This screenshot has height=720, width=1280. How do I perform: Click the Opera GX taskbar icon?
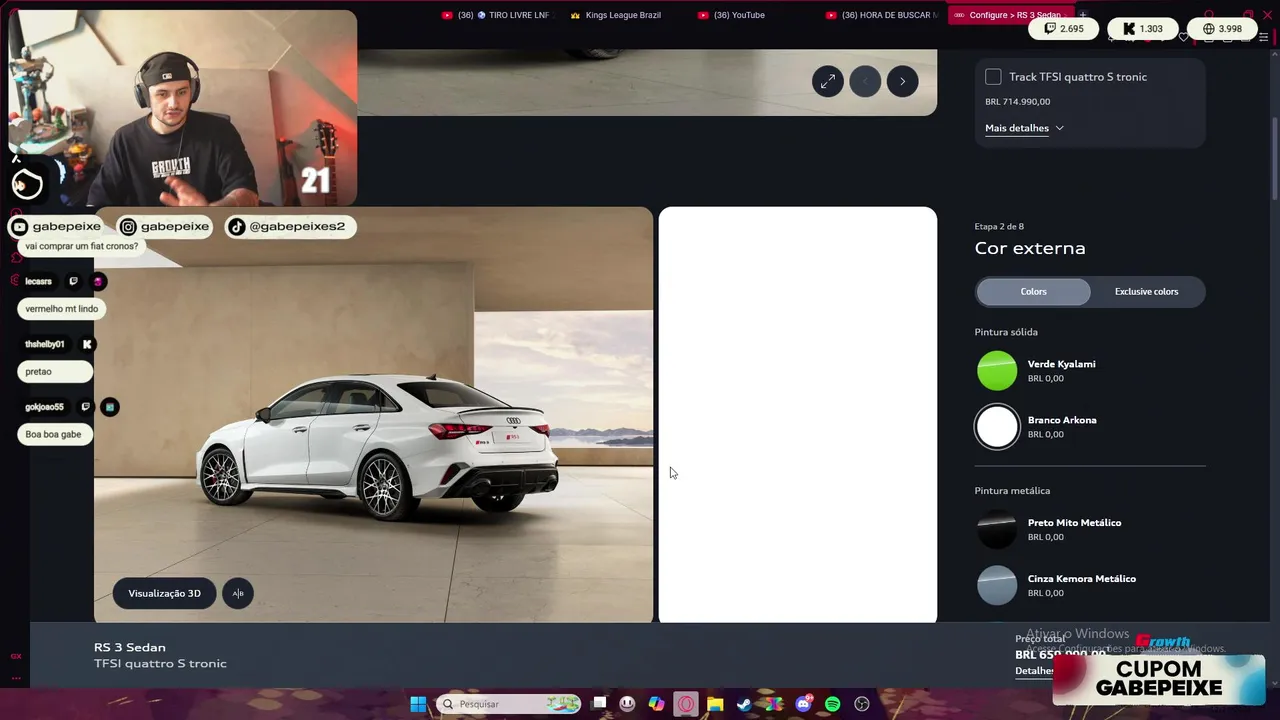click(x=686, y=704)
